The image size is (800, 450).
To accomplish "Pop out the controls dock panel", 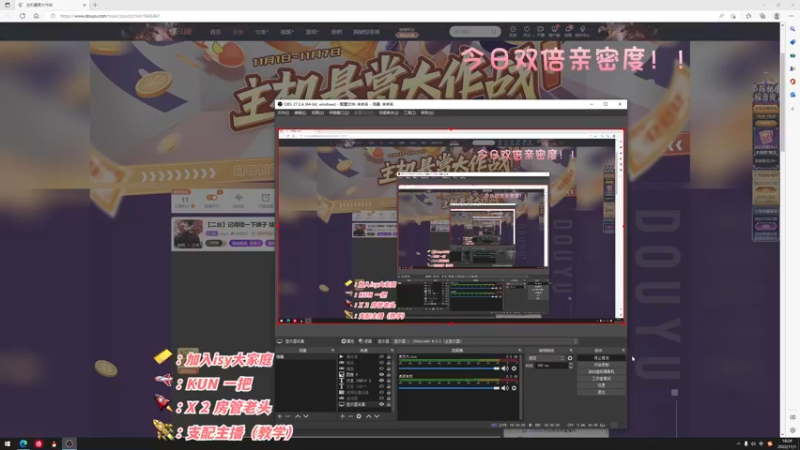I will coord(623,351).
